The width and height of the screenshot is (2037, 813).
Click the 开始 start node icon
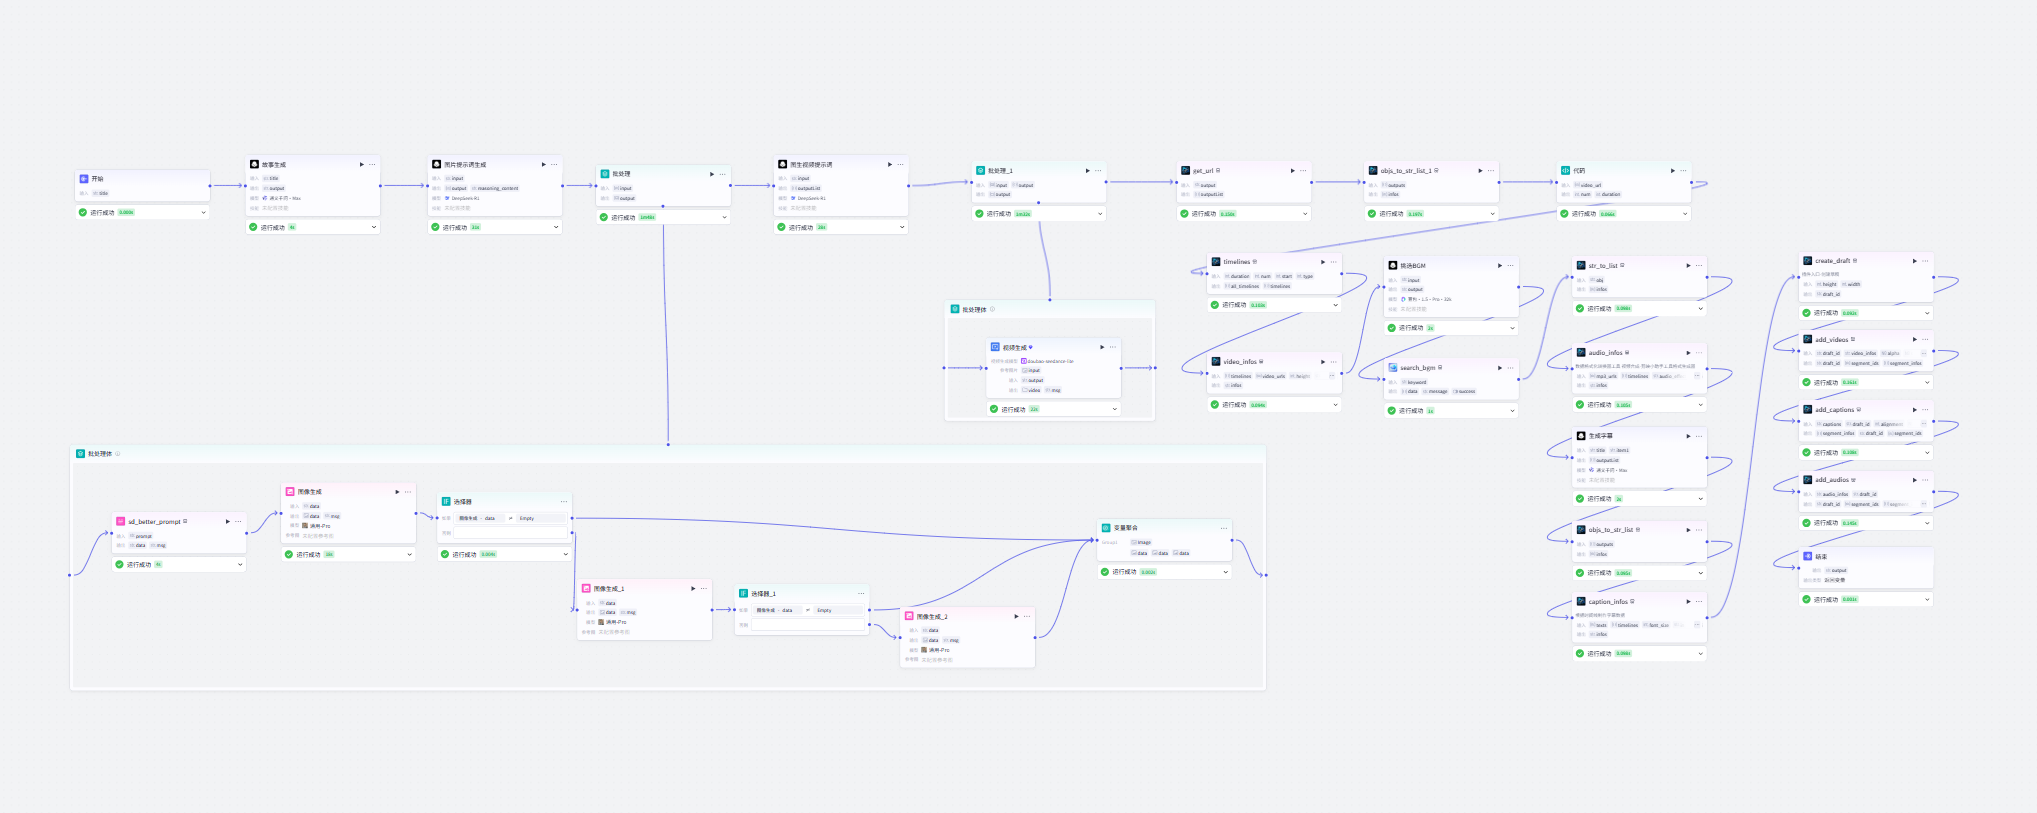84,179
